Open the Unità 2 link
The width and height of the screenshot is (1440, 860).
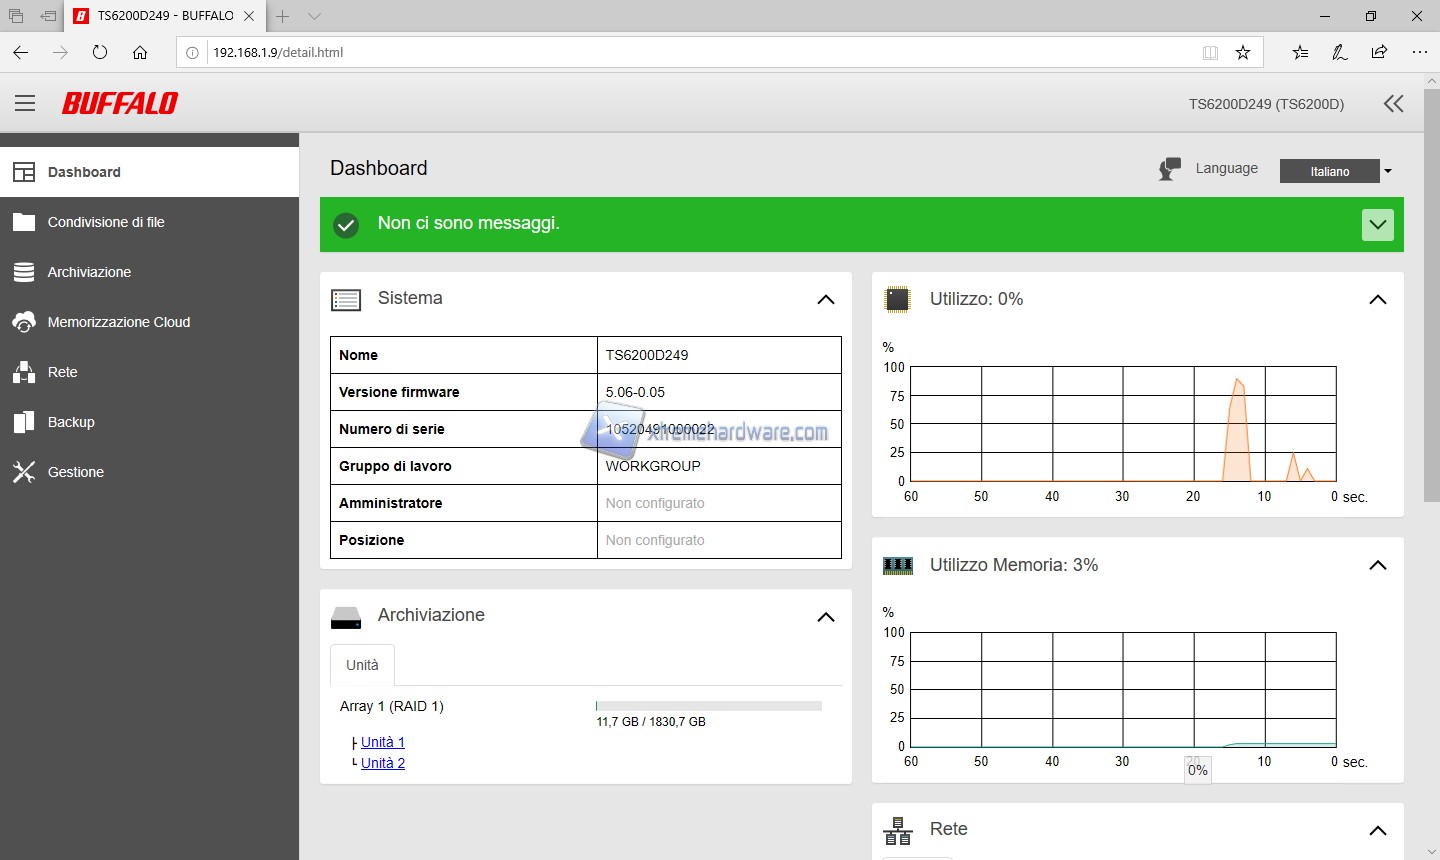[382, 763]
